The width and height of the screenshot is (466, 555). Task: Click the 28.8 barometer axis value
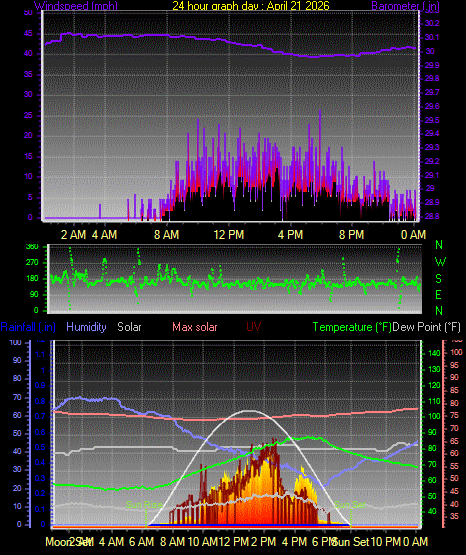(432, 216)
